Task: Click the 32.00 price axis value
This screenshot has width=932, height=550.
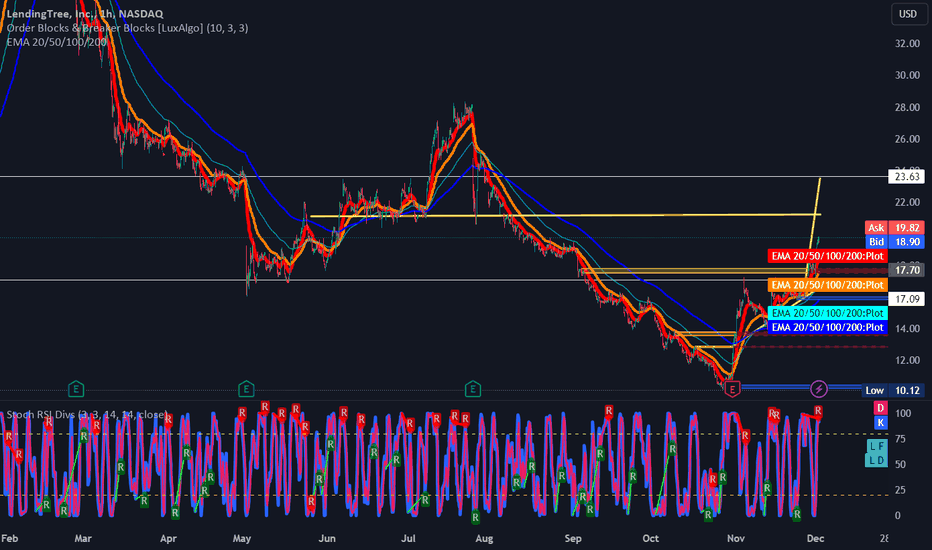Action: click(907, 43)
